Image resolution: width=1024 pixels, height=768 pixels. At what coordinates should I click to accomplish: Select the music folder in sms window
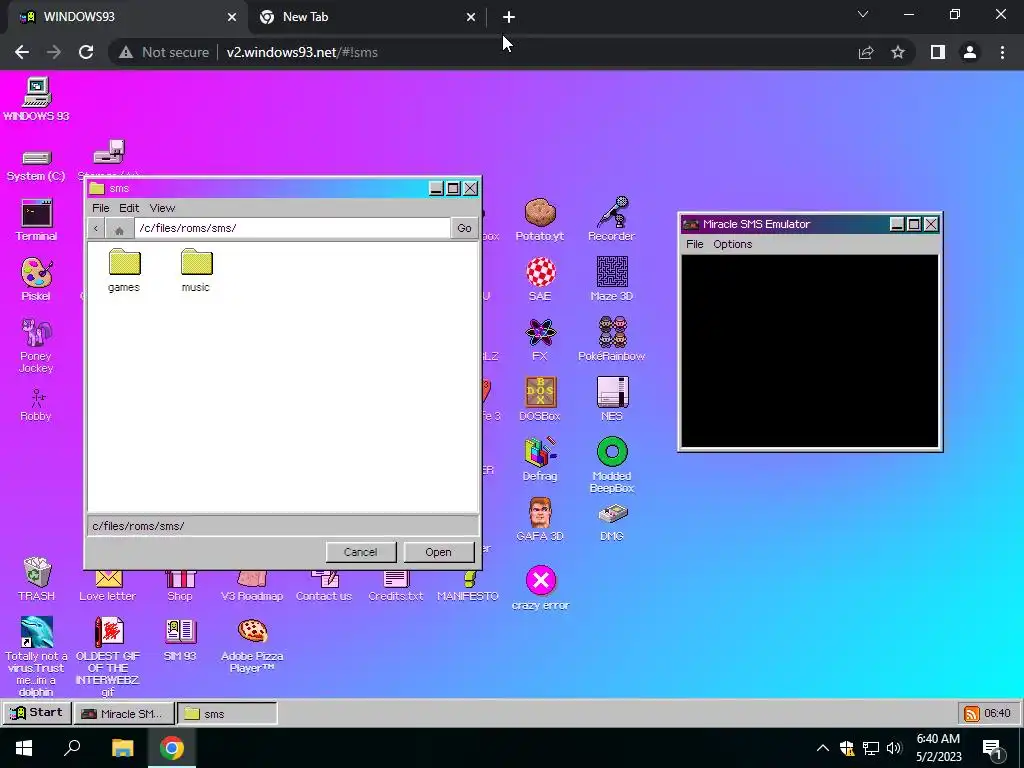(196, 269)
